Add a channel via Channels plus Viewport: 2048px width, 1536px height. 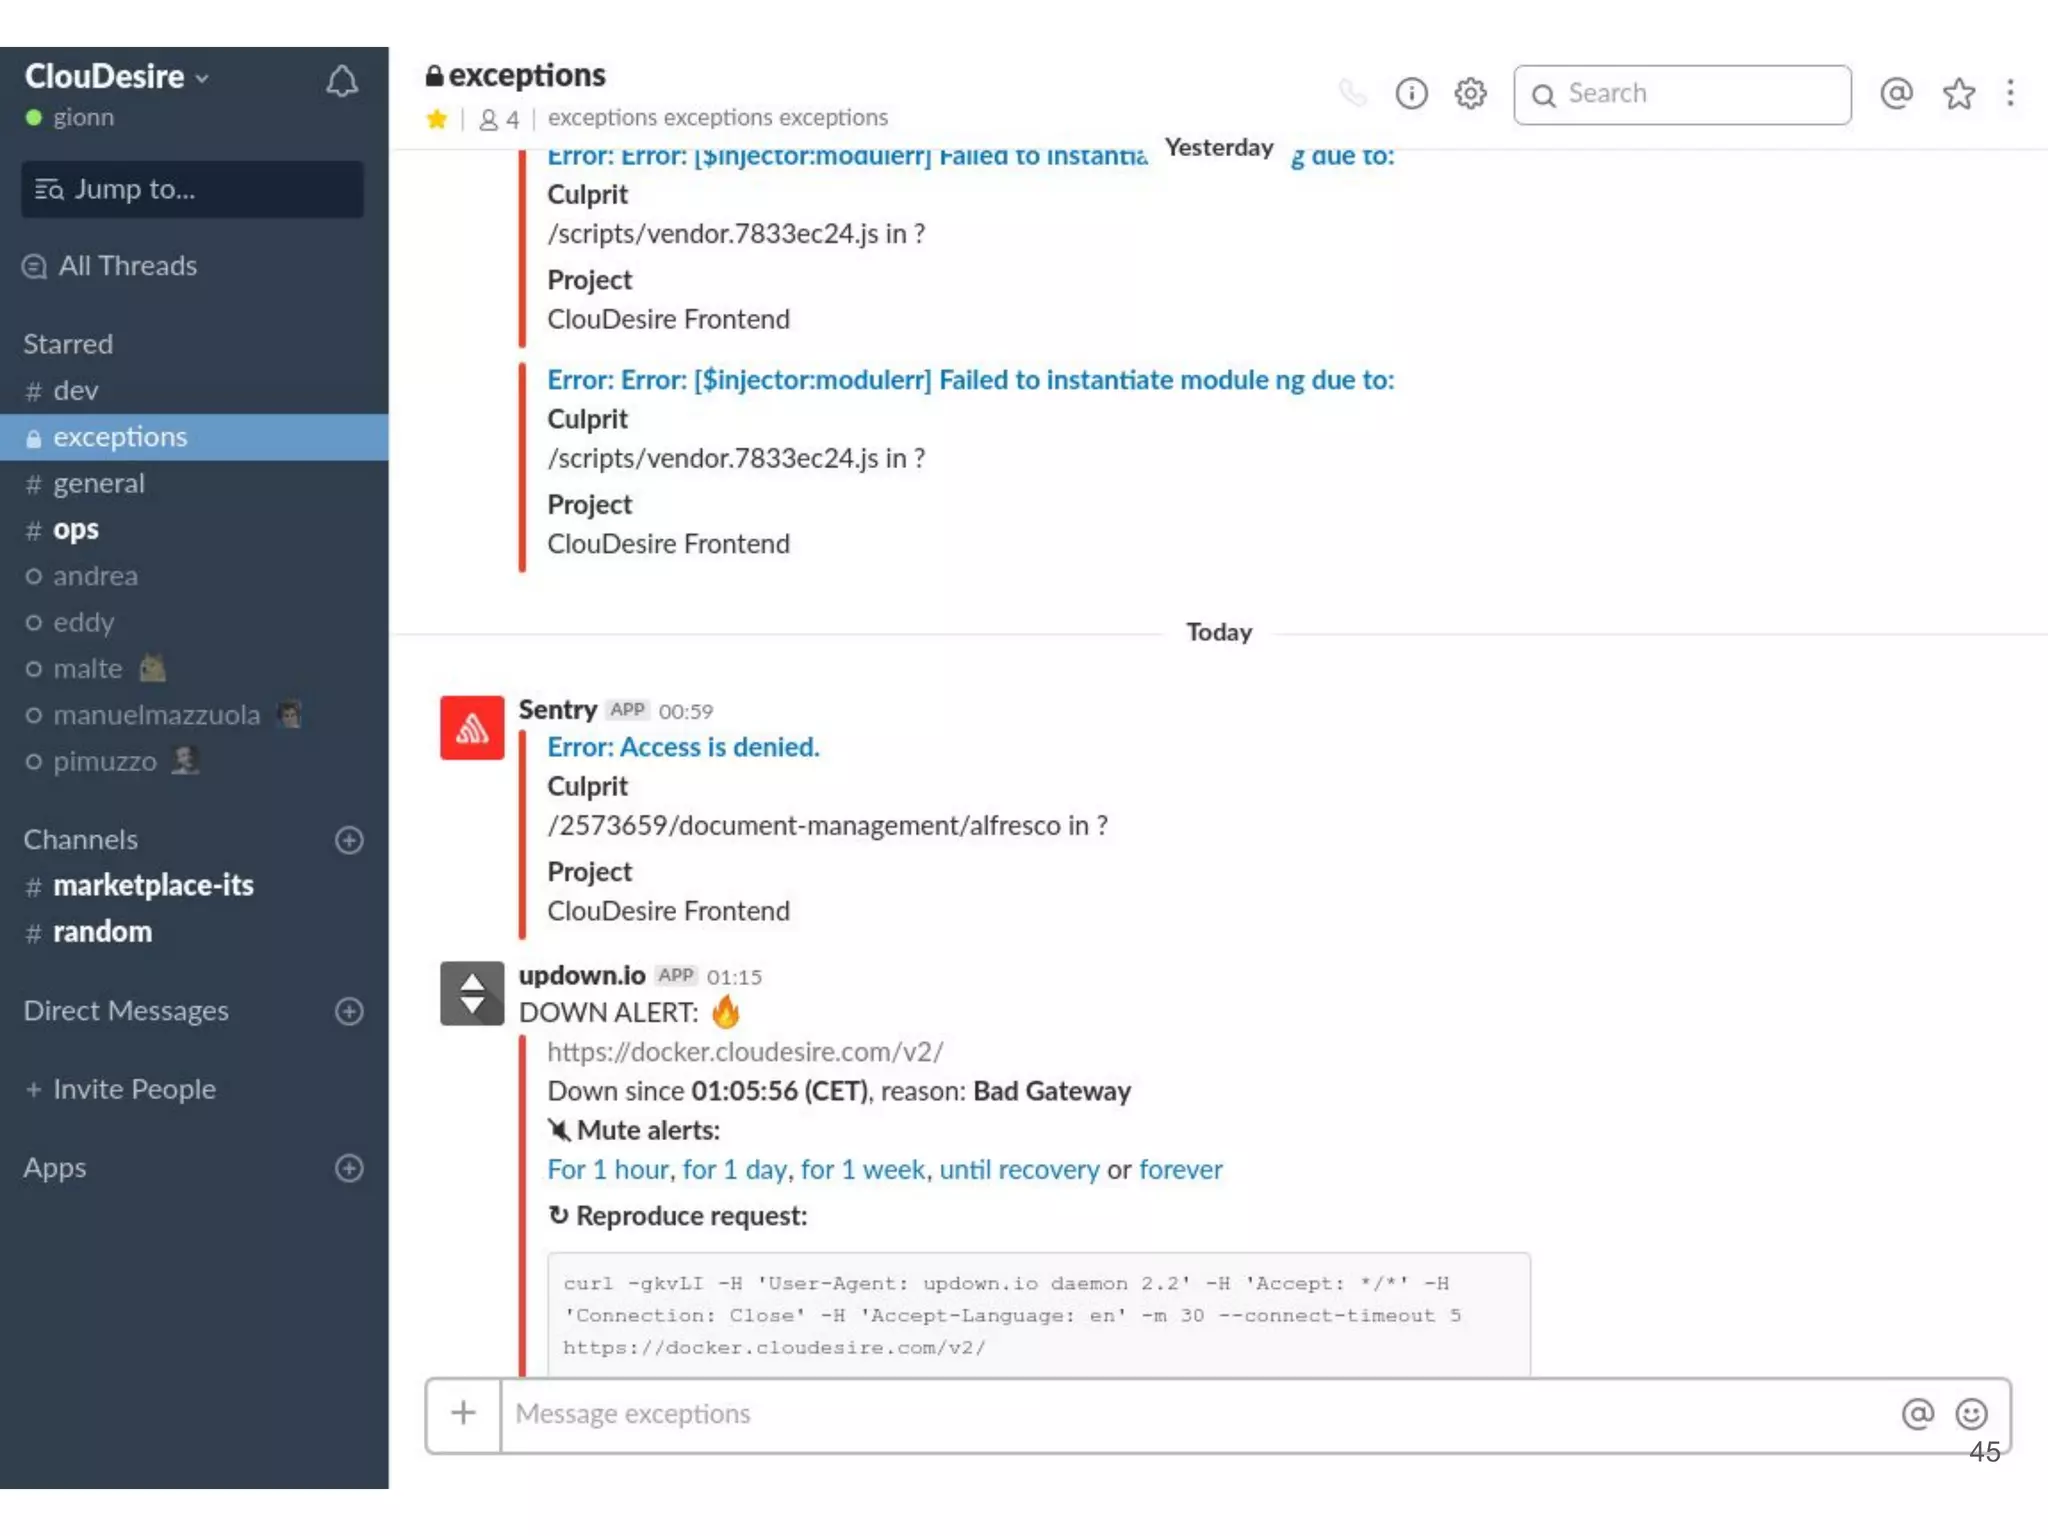[x=349, y=840]
